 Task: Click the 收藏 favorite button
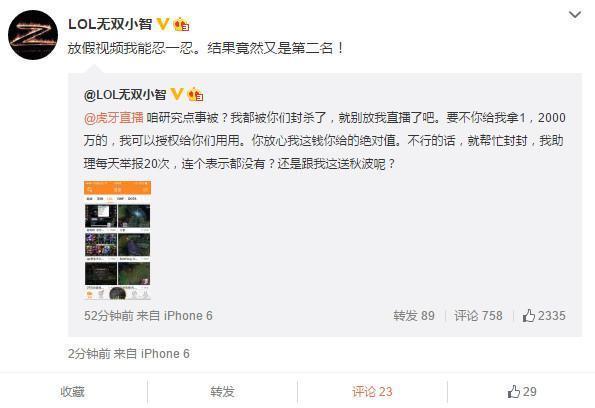72,392
